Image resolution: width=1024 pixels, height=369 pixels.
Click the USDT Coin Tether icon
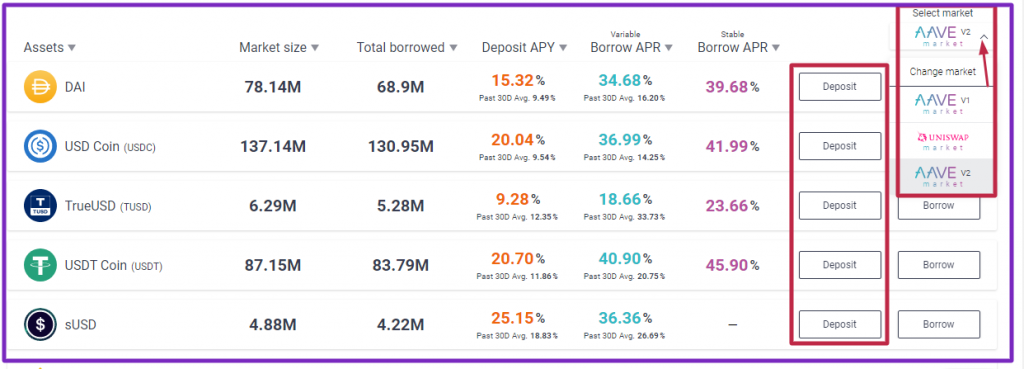(40, 265)
